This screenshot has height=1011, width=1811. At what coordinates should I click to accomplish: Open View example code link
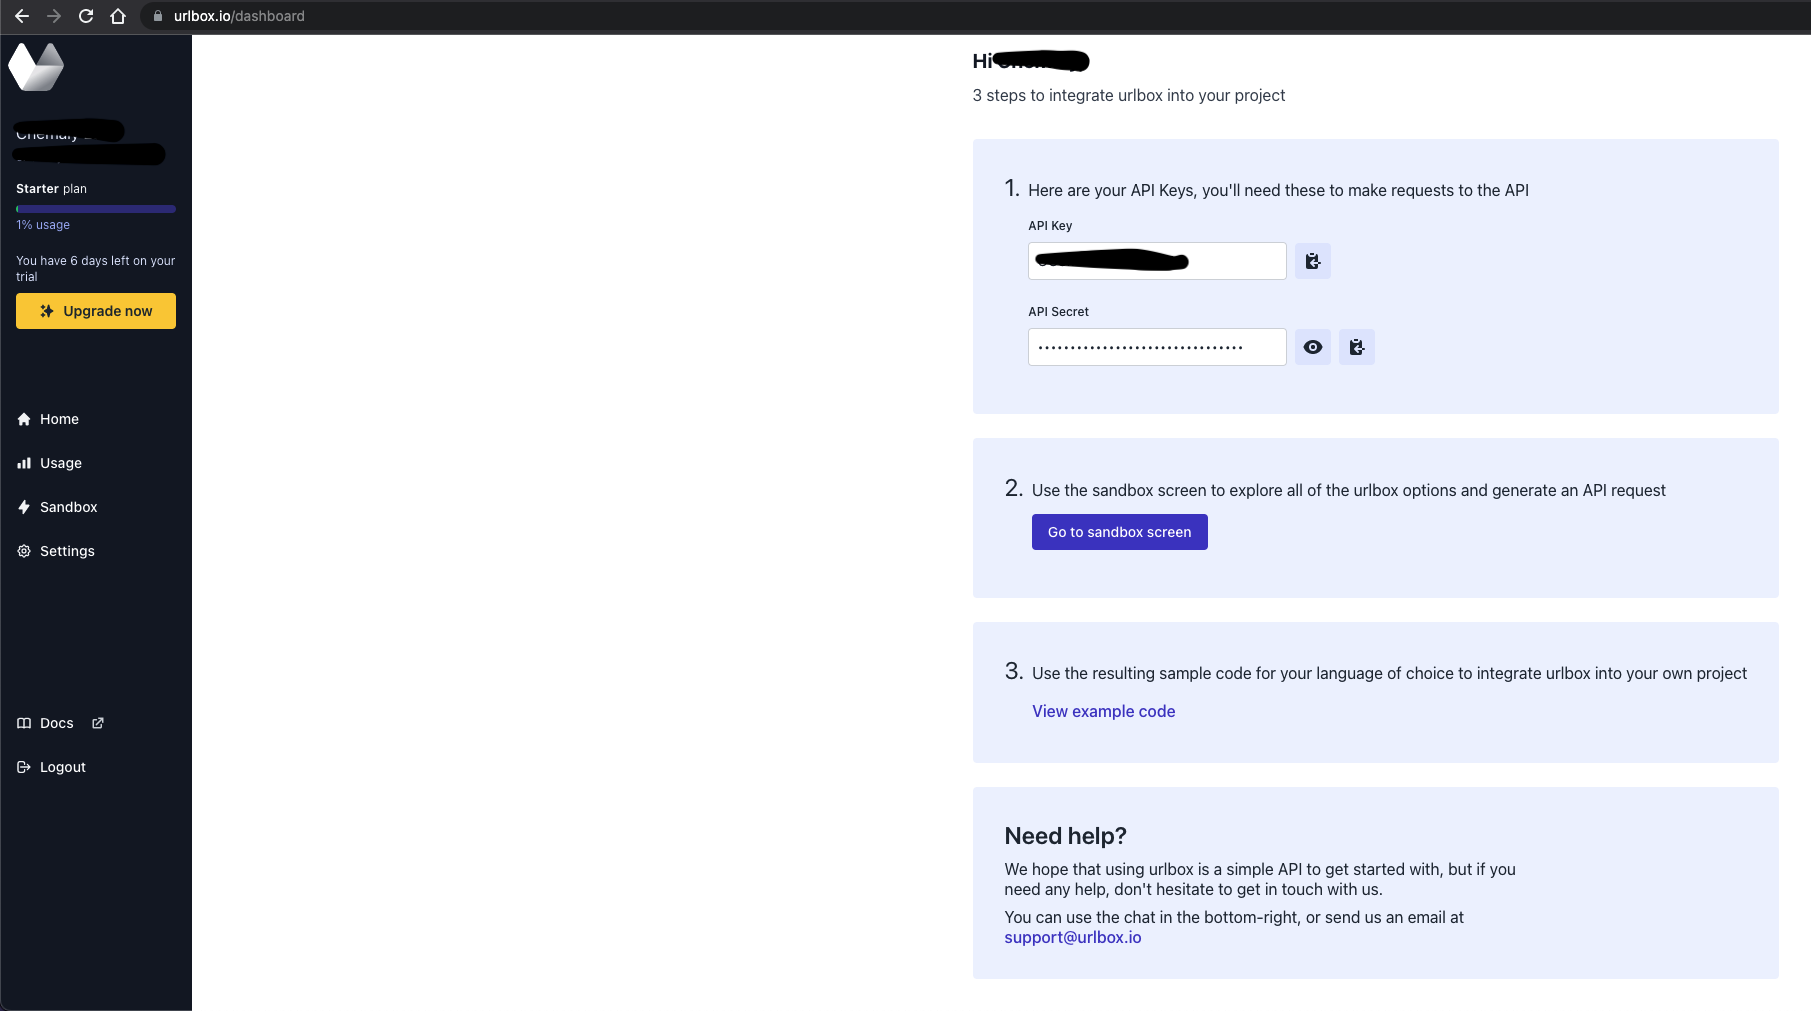tap(1103, 711)
